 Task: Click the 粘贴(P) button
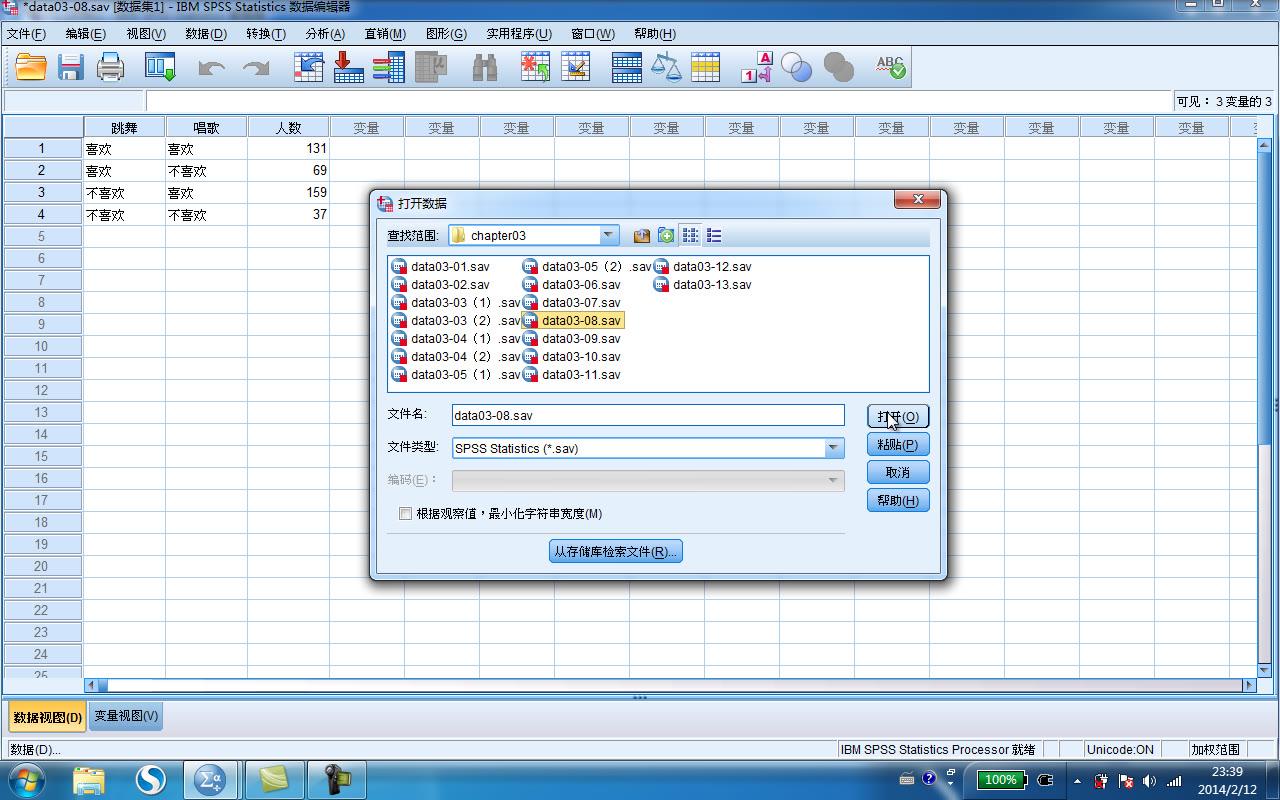coord(898,444)
